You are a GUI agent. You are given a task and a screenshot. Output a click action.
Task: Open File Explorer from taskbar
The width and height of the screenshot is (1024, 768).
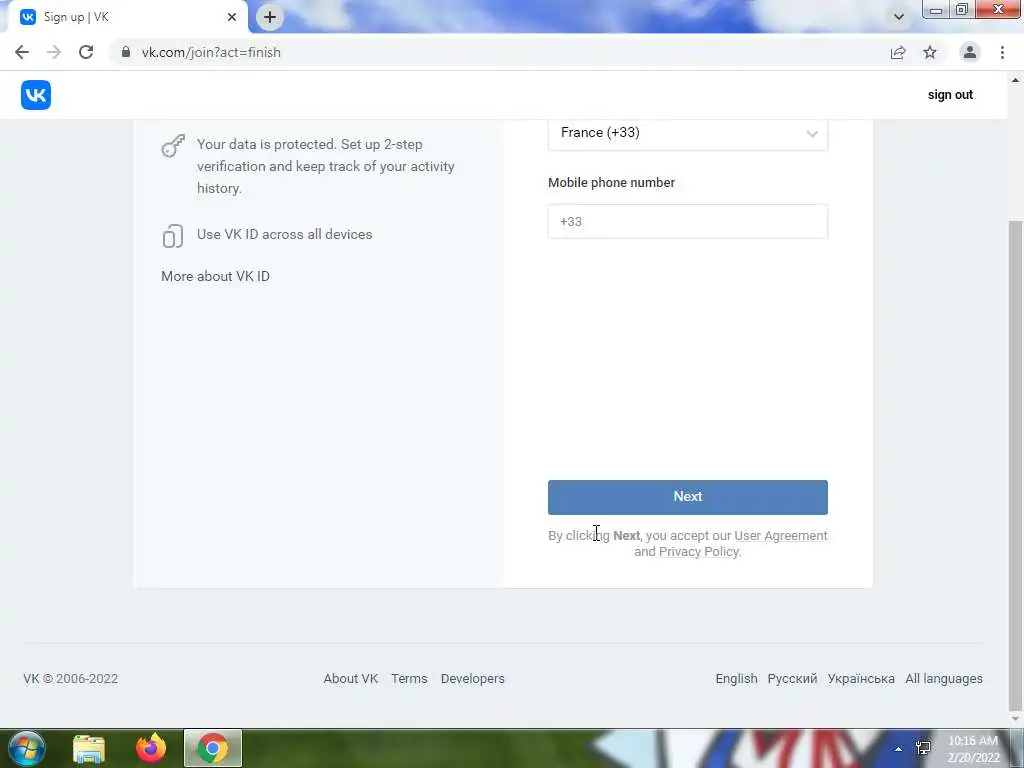(x=89, y=748)
